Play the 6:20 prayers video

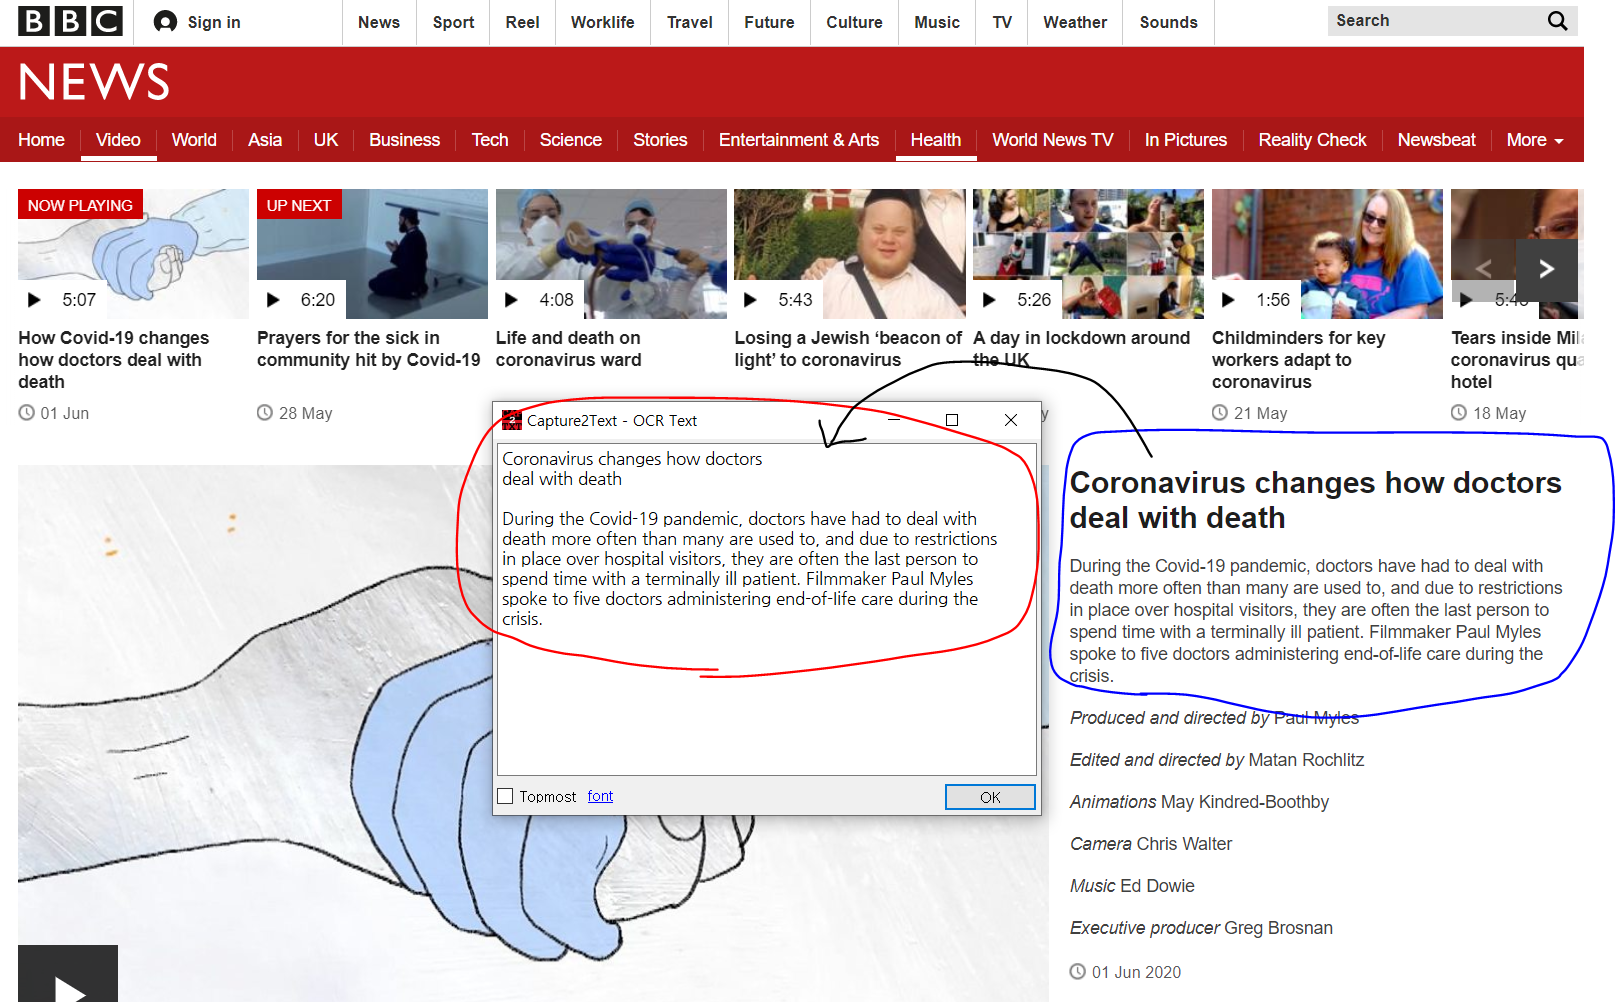pos(273,300)
